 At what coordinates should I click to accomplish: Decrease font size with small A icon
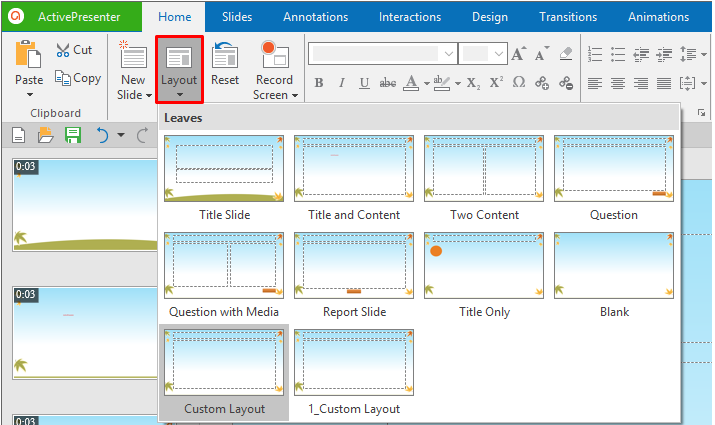tap(542, 54)
